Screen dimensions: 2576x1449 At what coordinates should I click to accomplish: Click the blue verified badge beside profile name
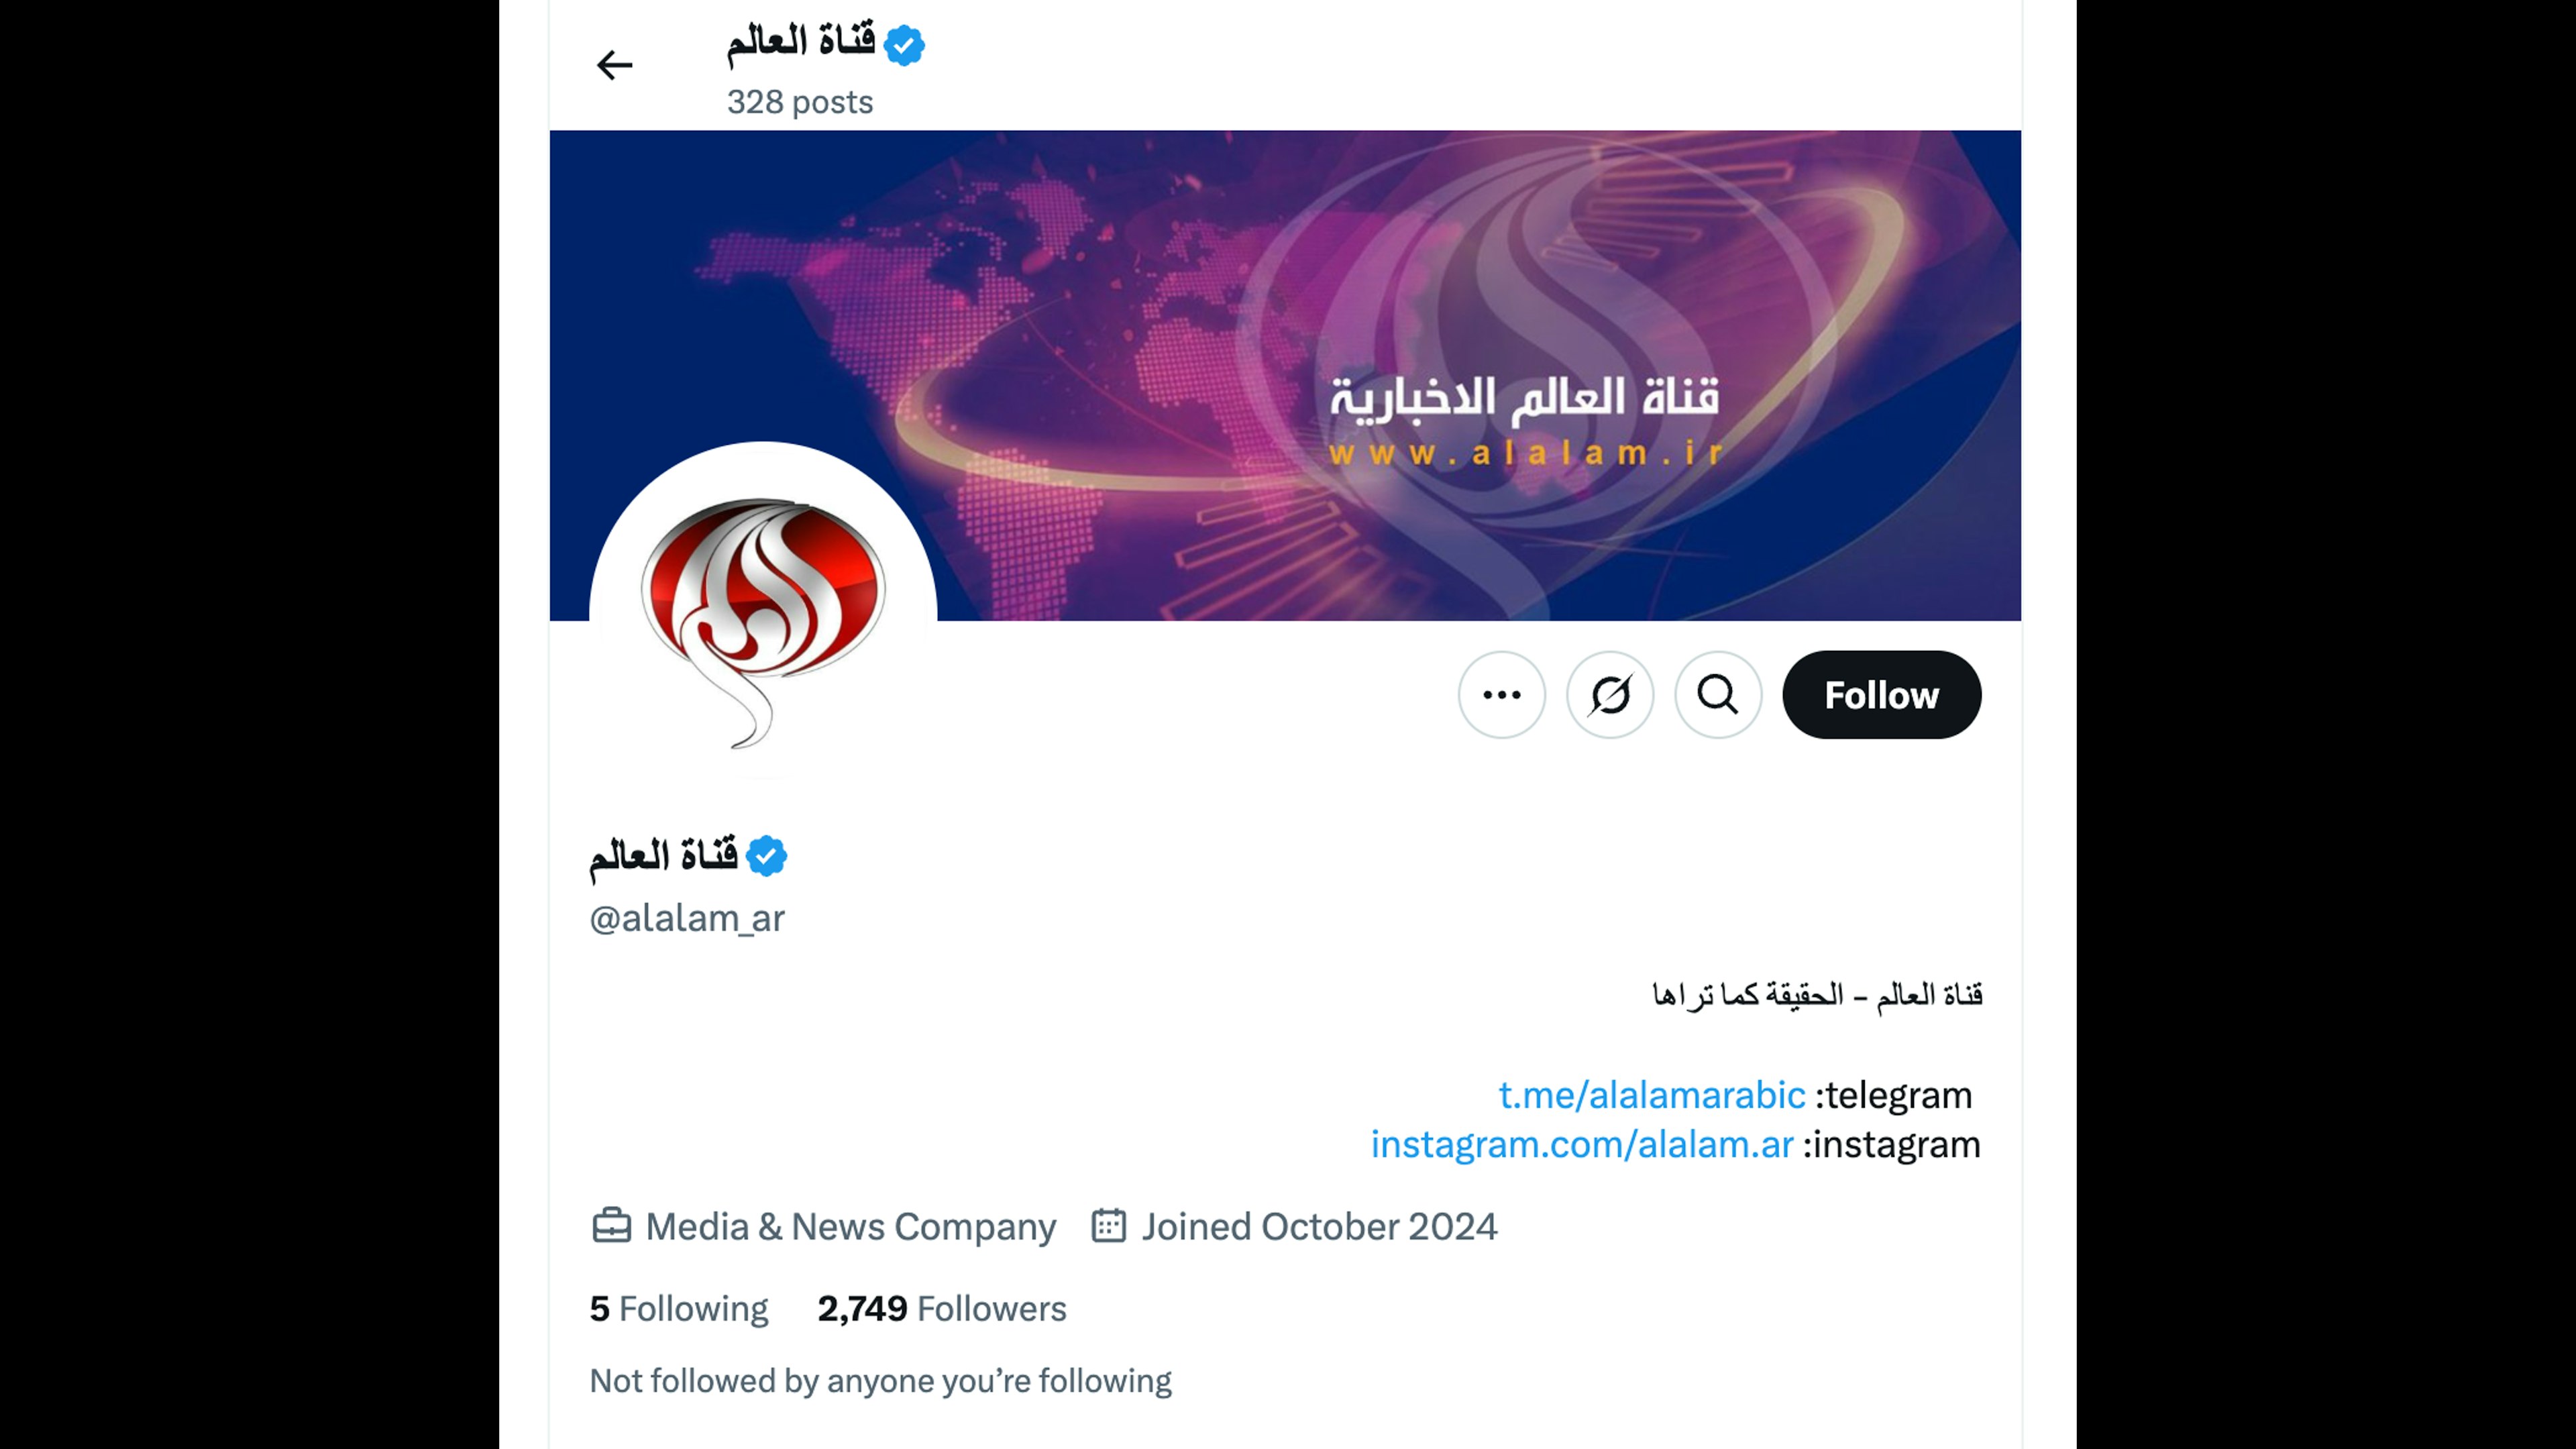(x=767, y=856)
